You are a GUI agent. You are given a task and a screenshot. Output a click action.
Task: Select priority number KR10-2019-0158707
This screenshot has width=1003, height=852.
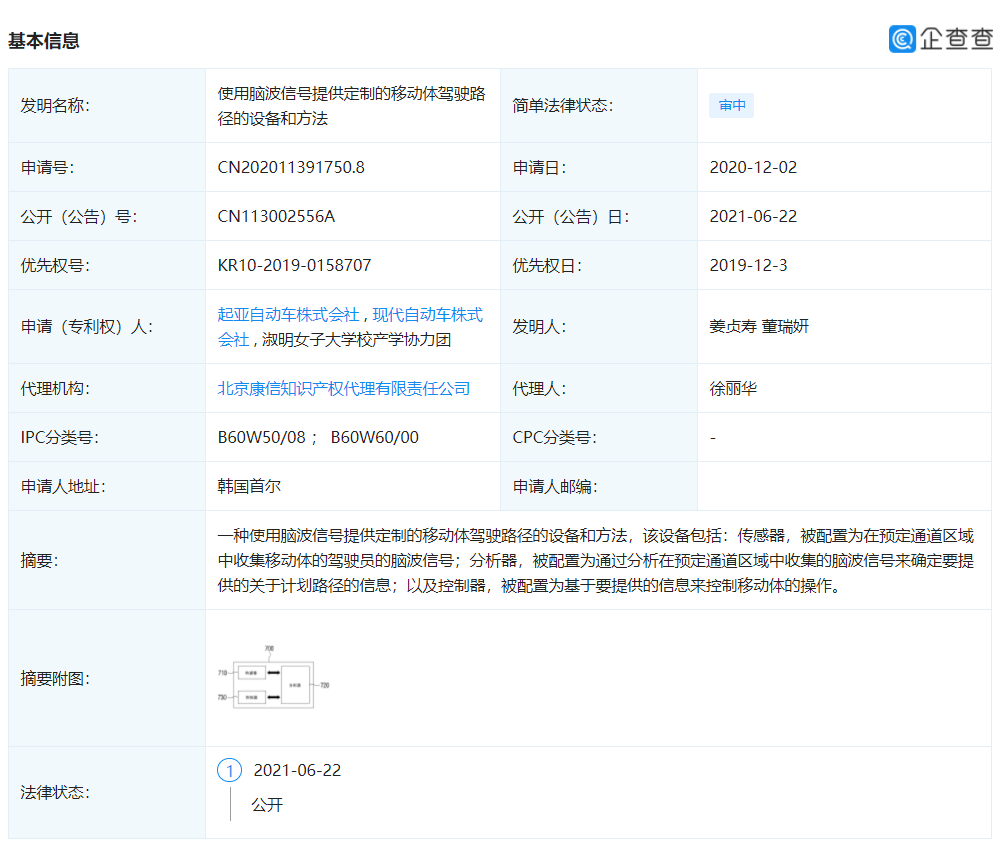pos(294,265)
